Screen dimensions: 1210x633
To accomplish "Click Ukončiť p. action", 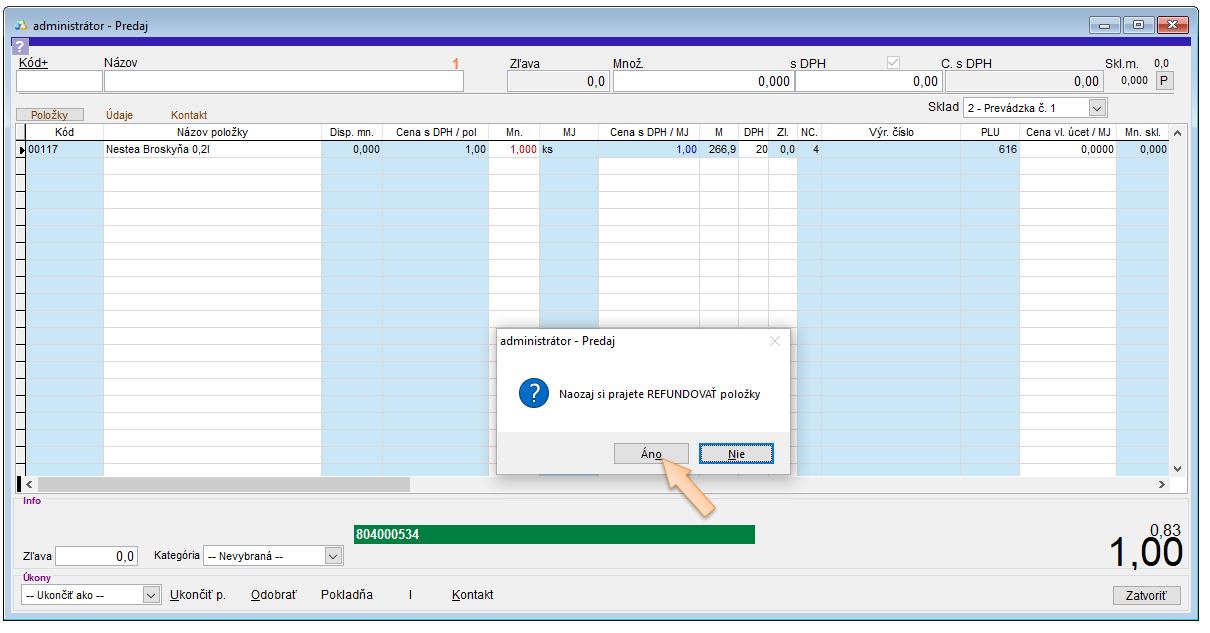I will (197, 595).
